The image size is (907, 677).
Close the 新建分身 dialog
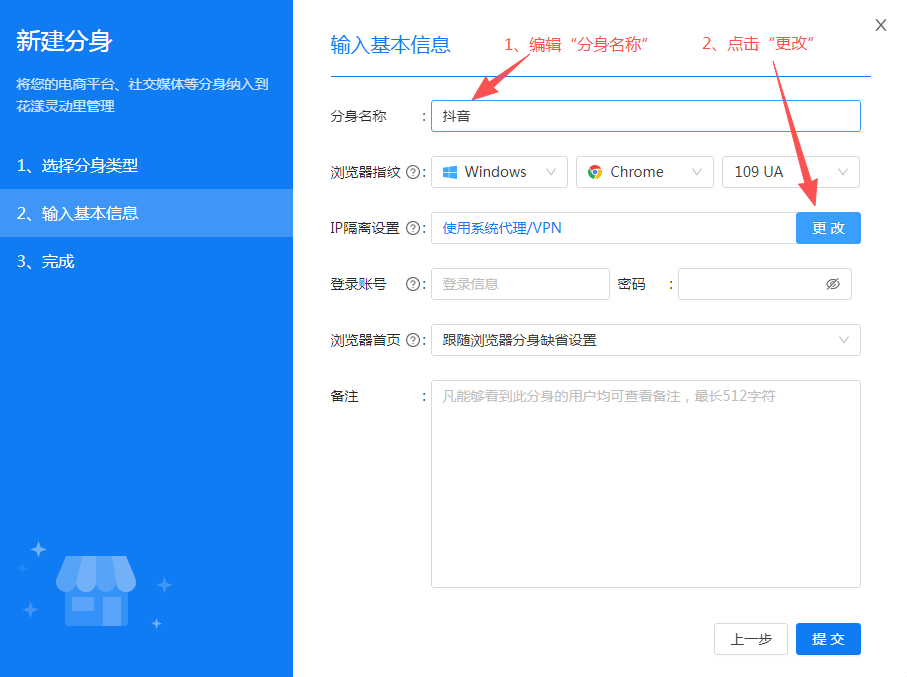[880, 25]
